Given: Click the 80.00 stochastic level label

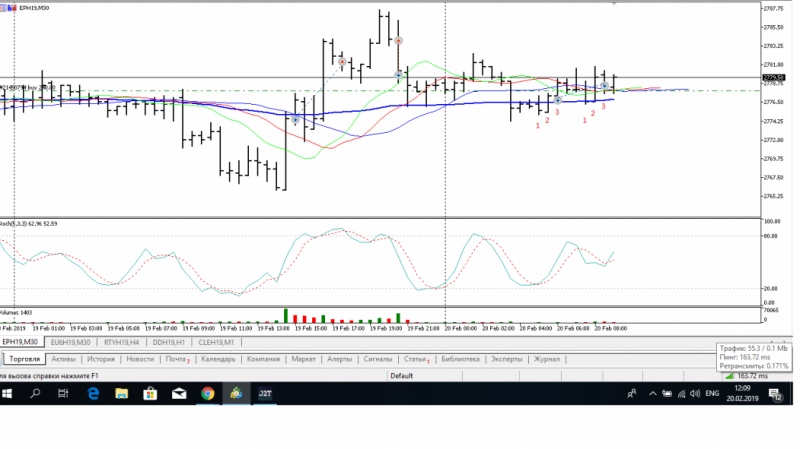Looking at the screenshot, I should point(770,236).
